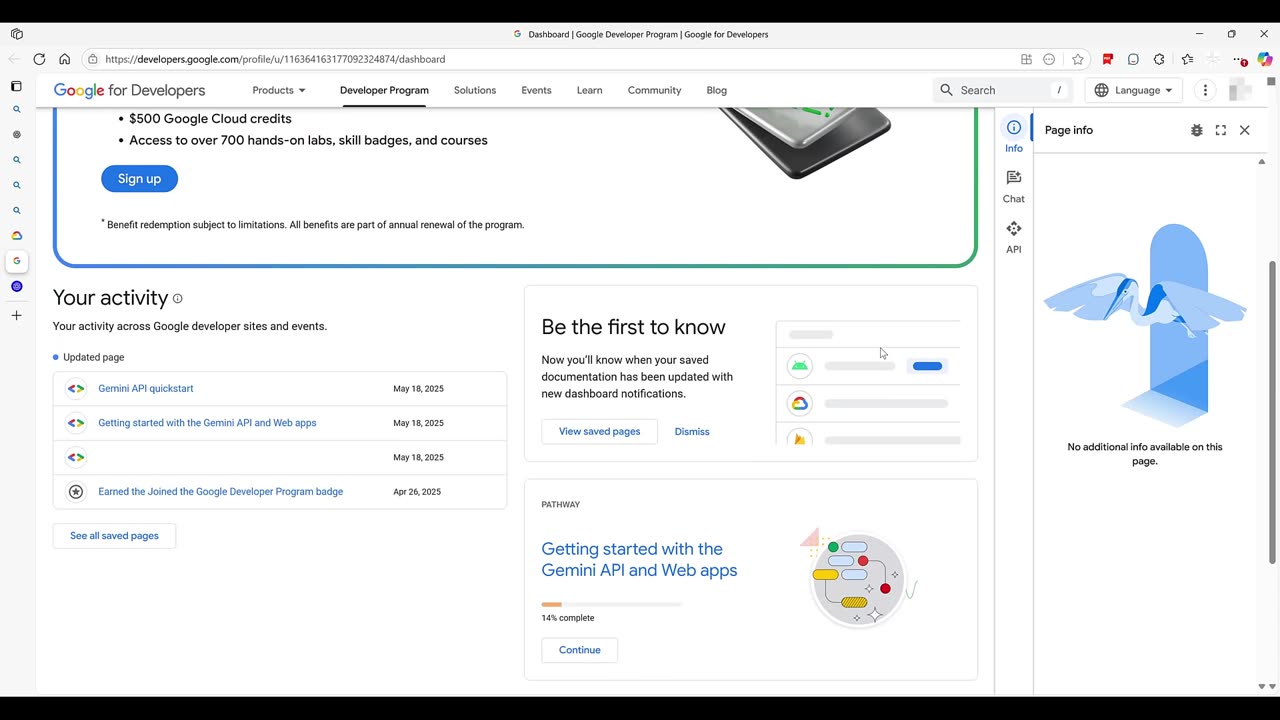
Task: Click the Page info panel heading
Action: coord(1069,130)
